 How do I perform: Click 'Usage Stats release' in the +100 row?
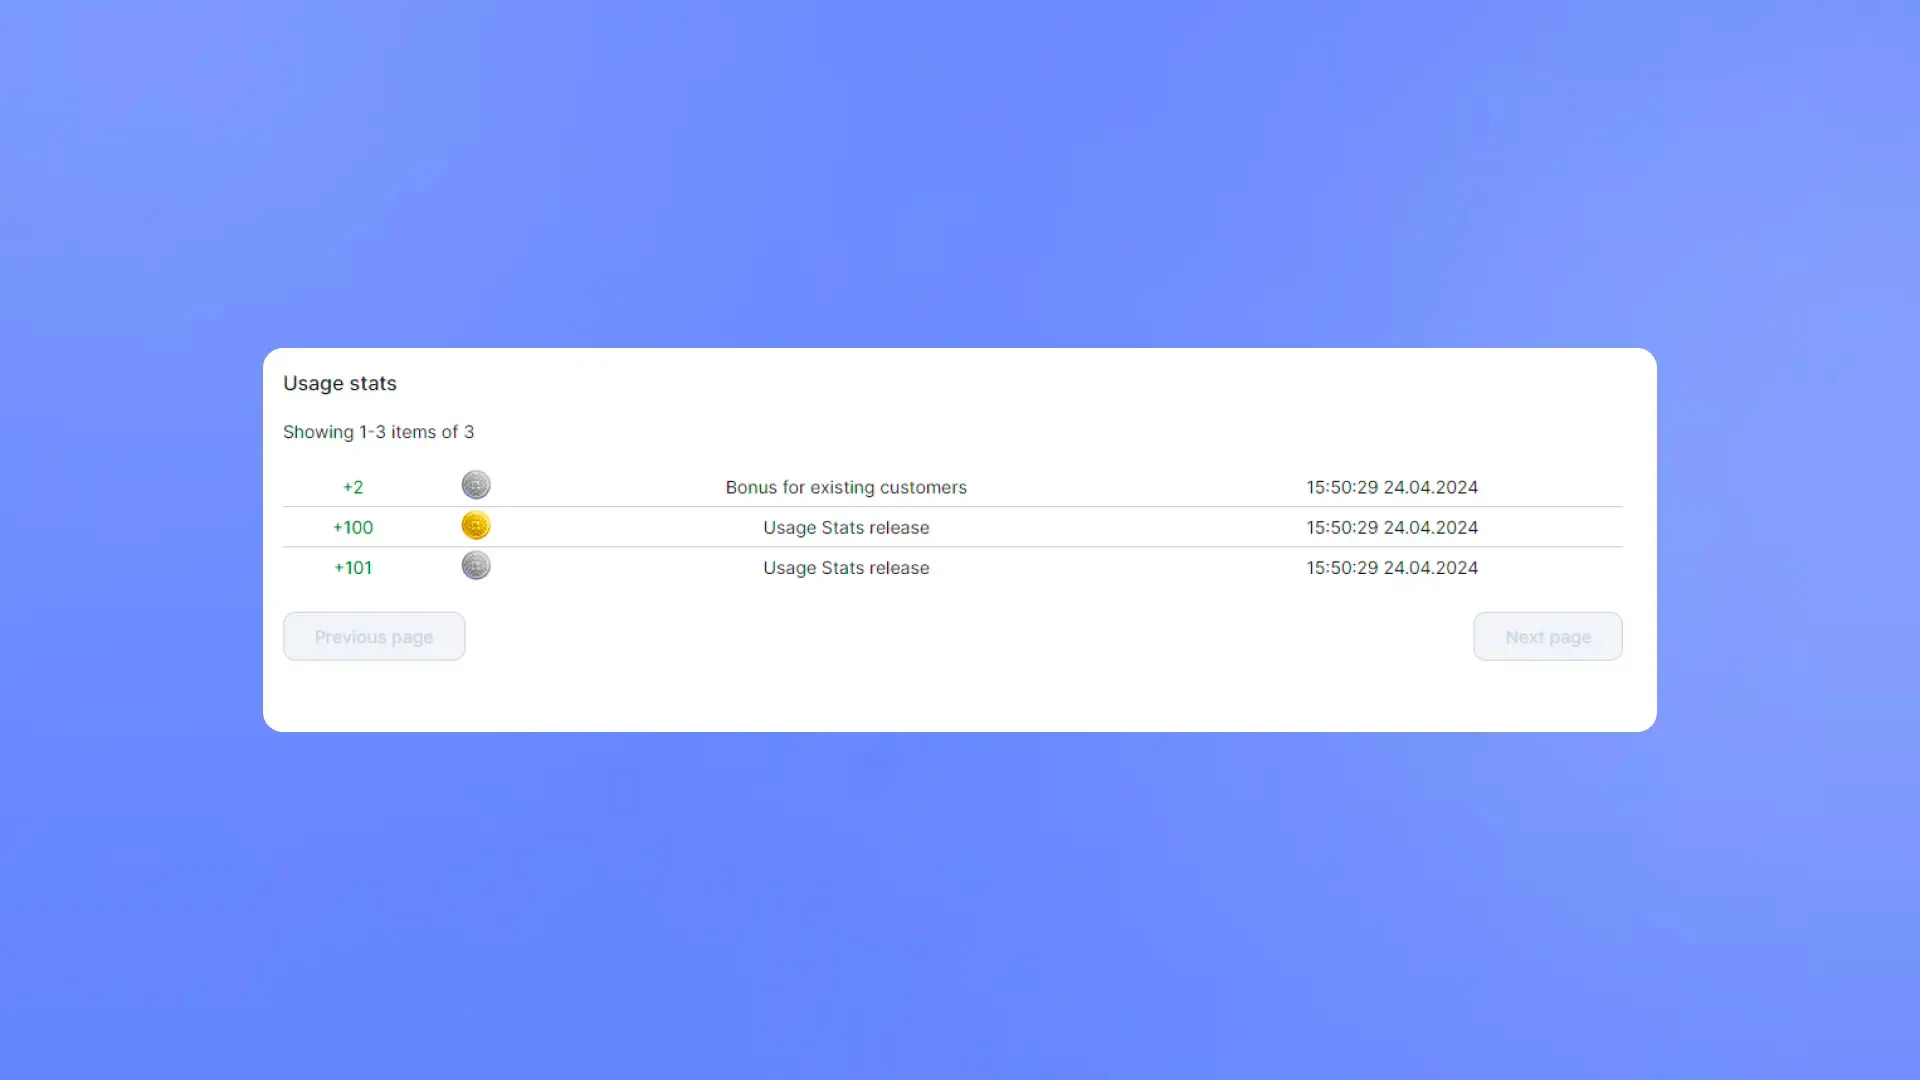coord(846,527)
